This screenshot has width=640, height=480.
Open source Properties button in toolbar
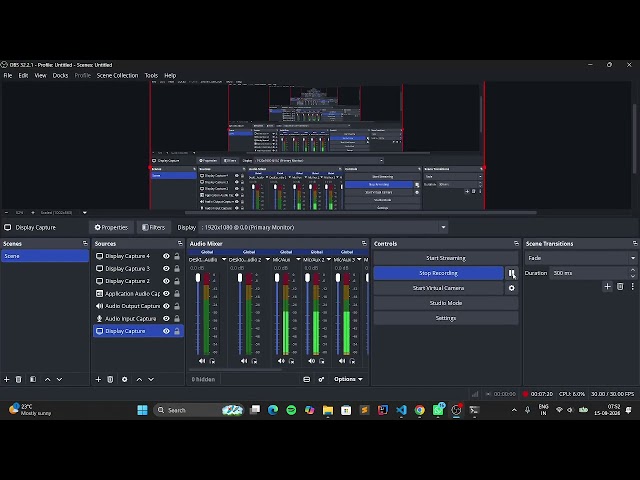click(x=111, y=227)
